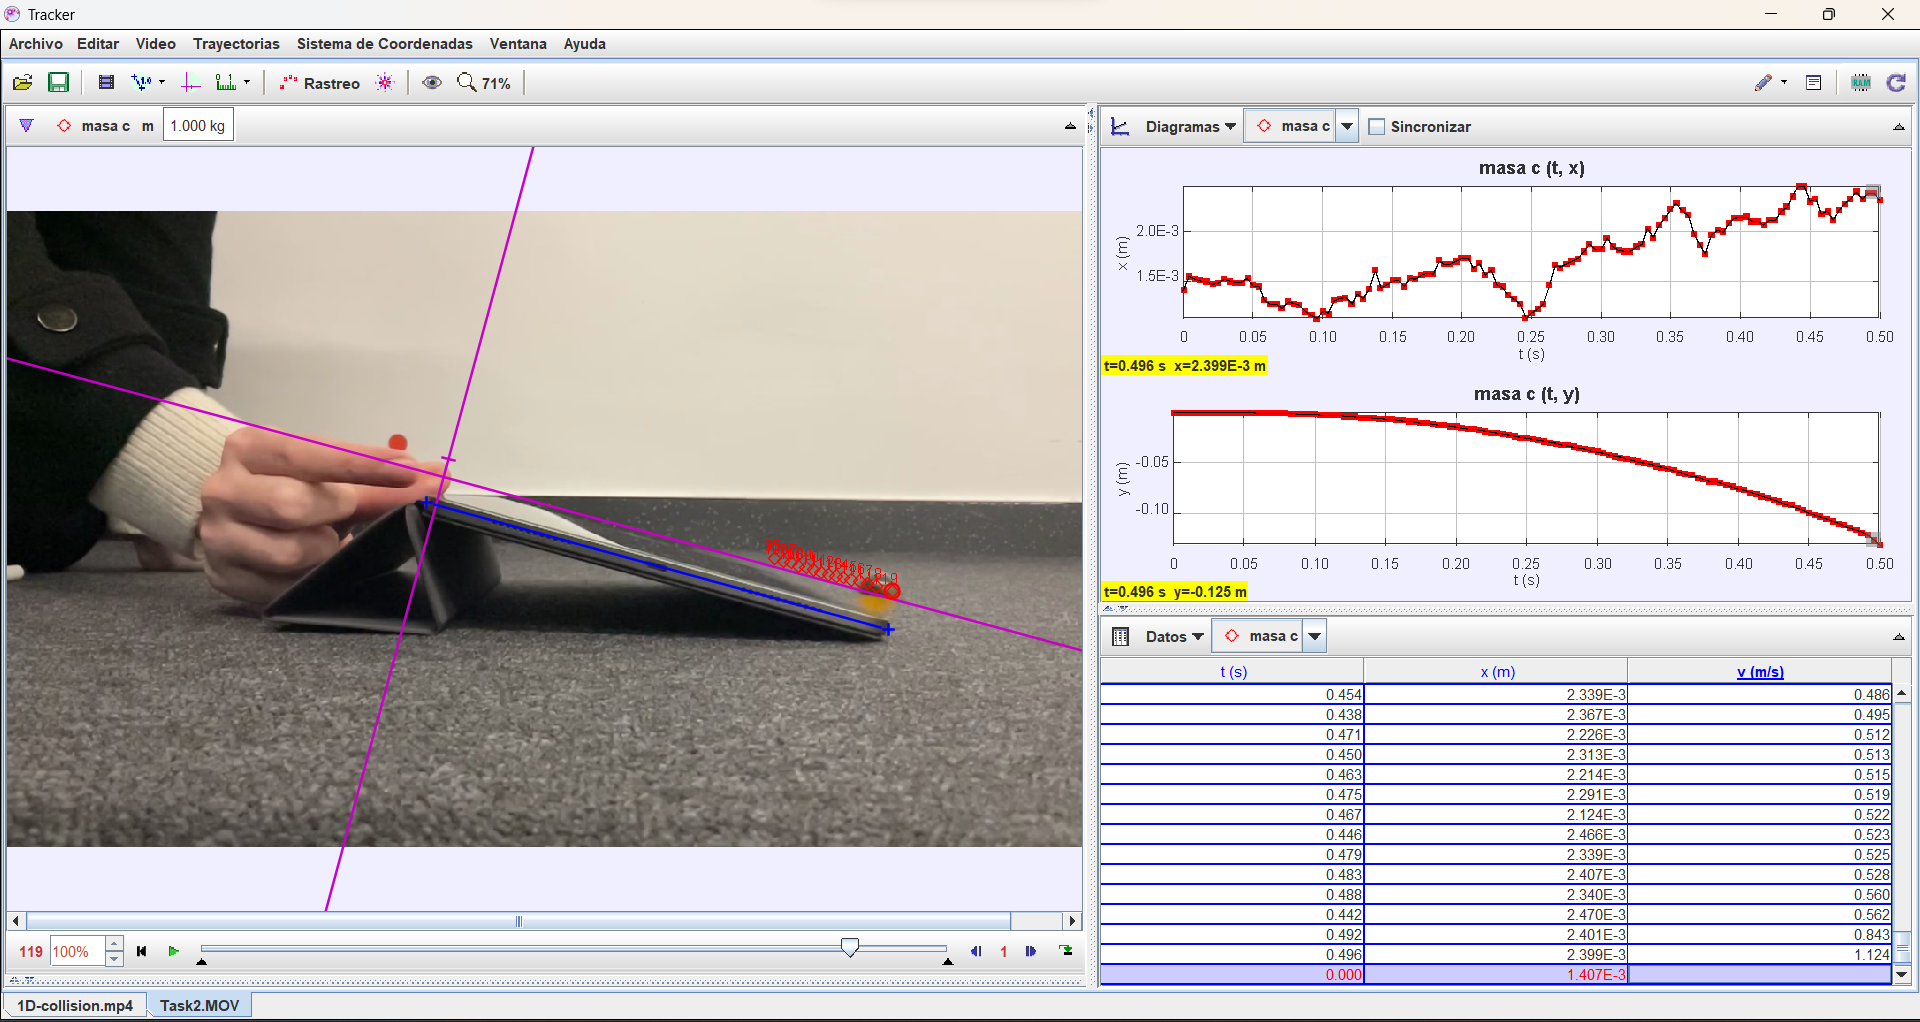Sort by the v (m/s) column header
This screenshot has width=1920, height=1022.
[1760, 672]
